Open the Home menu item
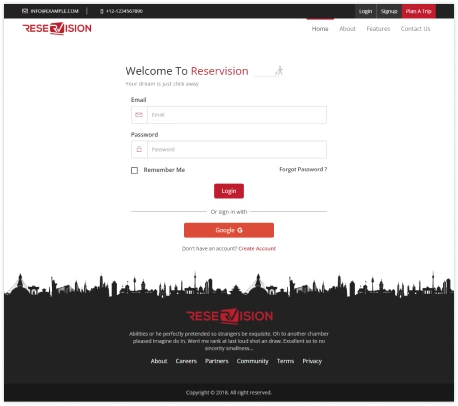This screenshot has width=458, height=406. click(x=320, y=29)
